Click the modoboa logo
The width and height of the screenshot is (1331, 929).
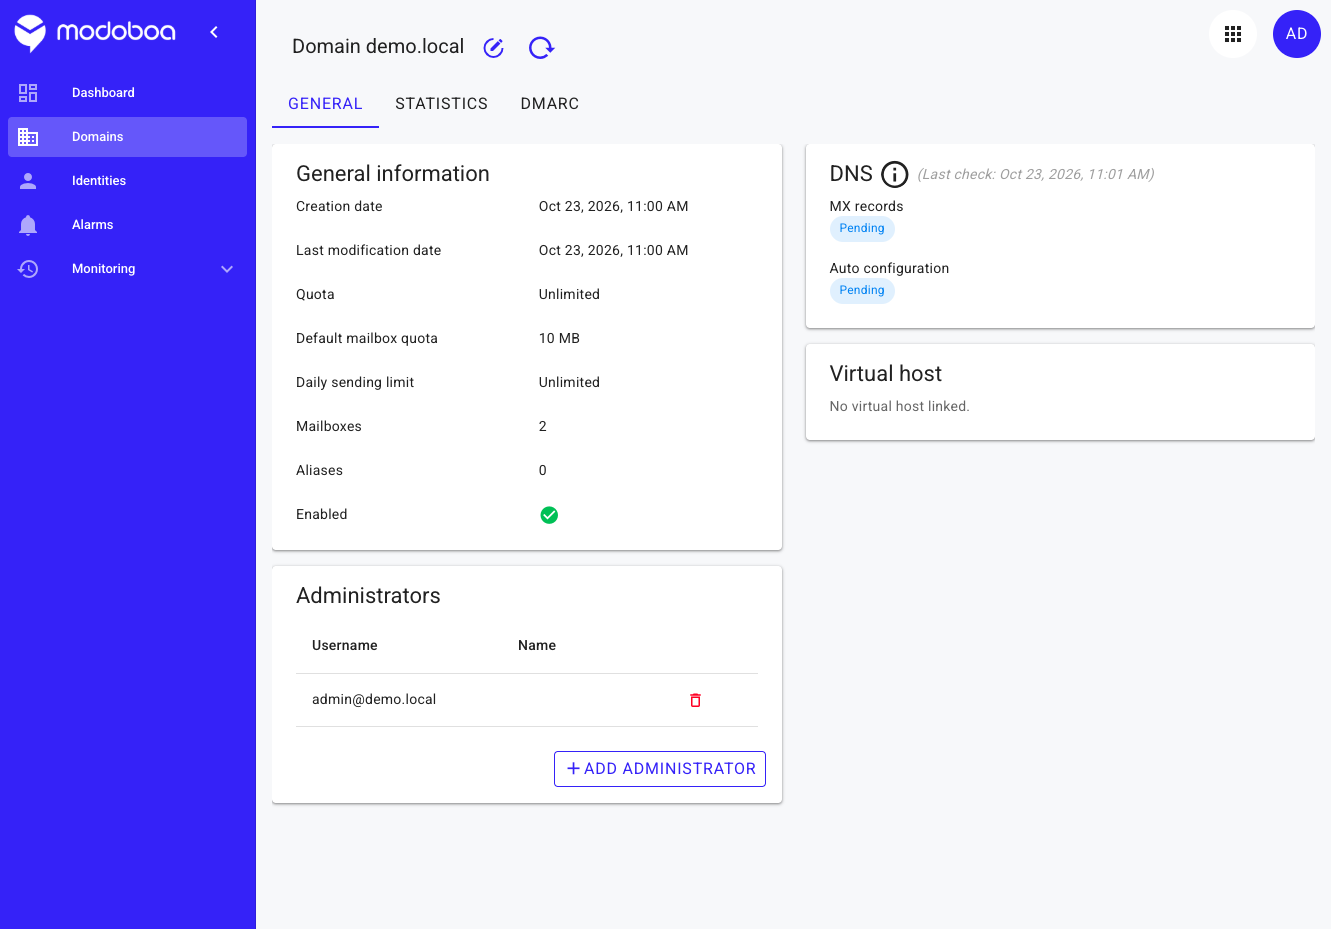pos(95,32)
